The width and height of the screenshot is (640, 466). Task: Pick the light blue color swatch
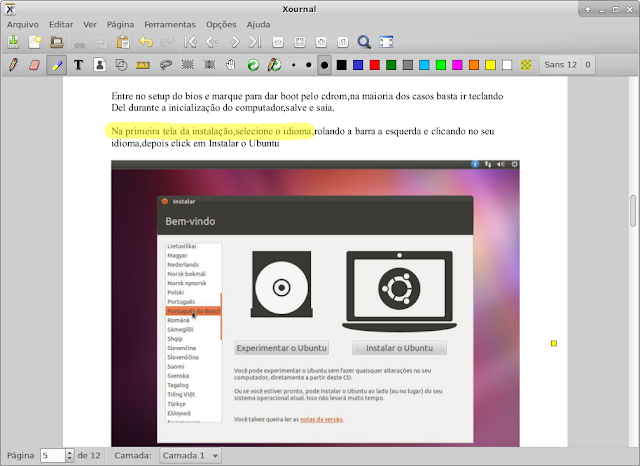pos(424,65)
